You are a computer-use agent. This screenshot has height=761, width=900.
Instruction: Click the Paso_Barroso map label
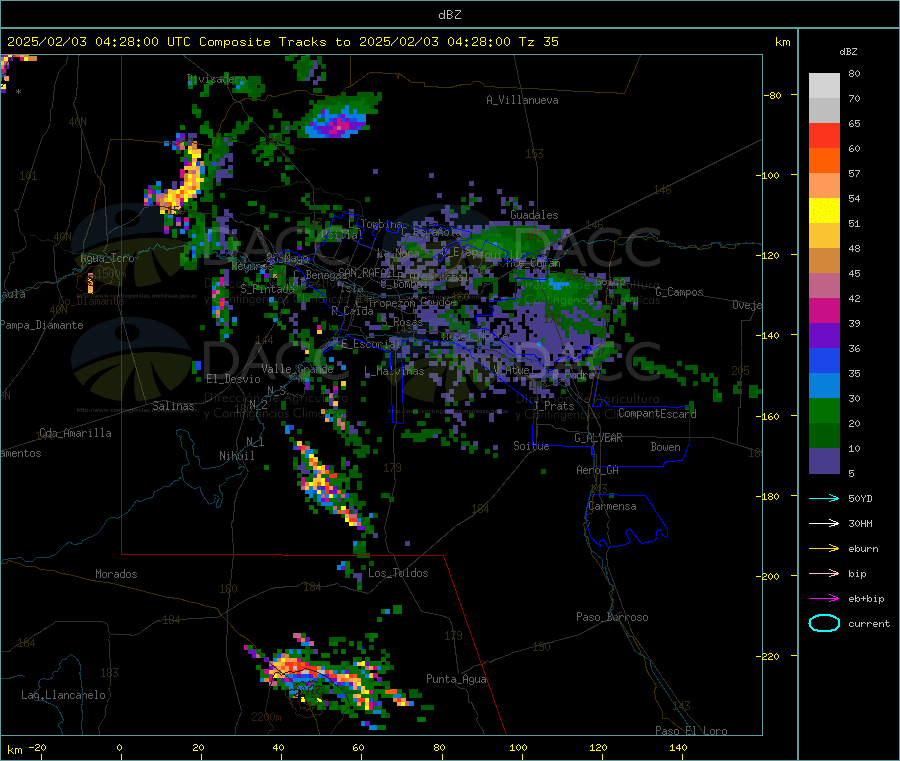[612, 617]
